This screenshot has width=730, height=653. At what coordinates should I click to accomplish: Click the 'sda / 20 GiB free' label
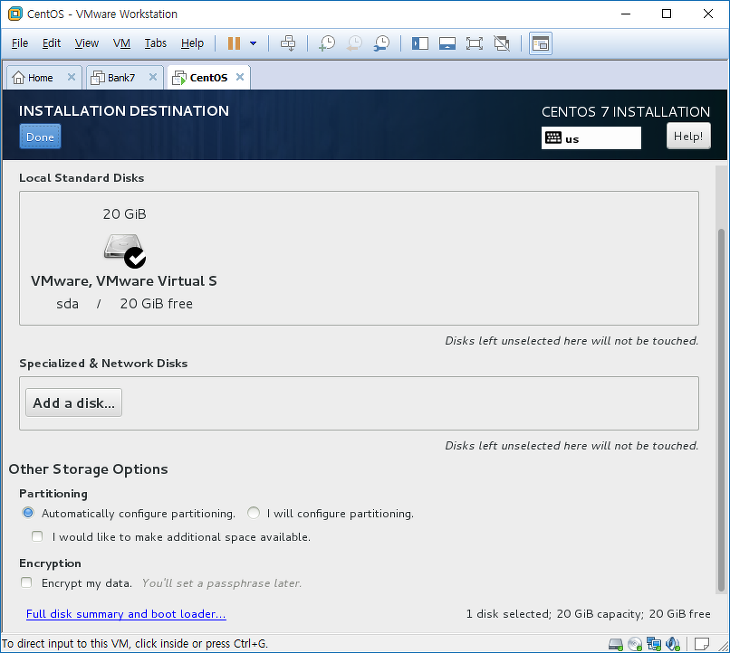point(124,303)
